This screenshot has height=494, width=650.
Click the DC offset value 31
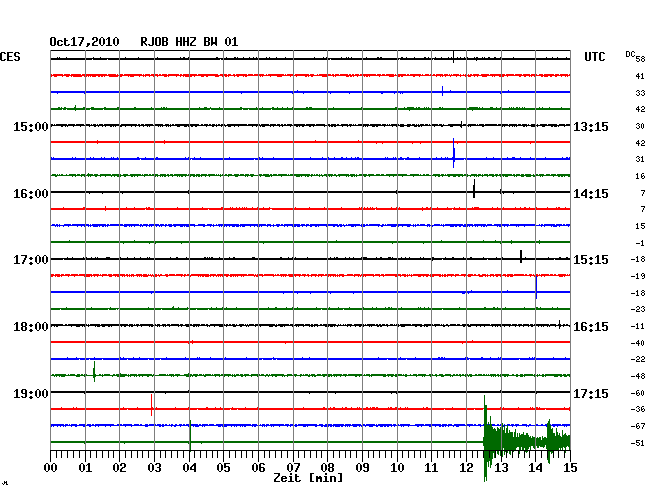click(640, 159)
